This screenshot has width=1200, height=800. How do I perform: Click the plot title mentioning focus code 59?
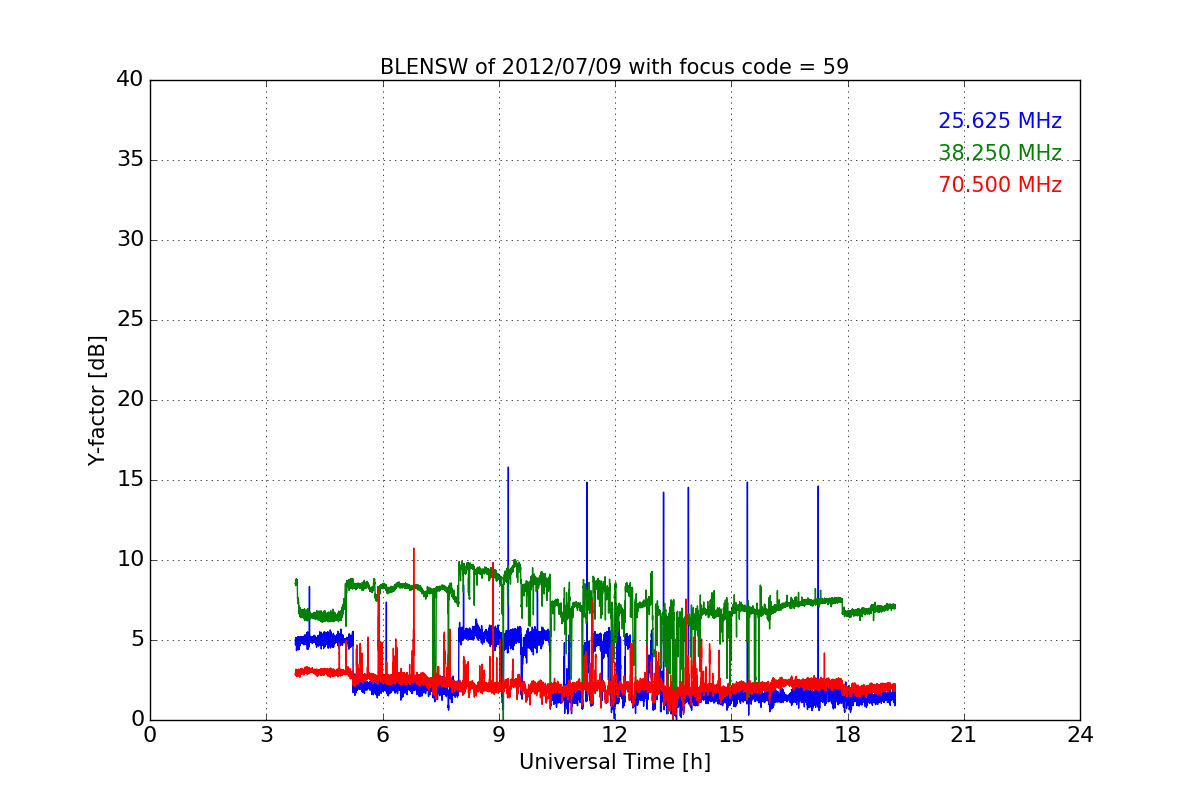(x=614, y=67)
